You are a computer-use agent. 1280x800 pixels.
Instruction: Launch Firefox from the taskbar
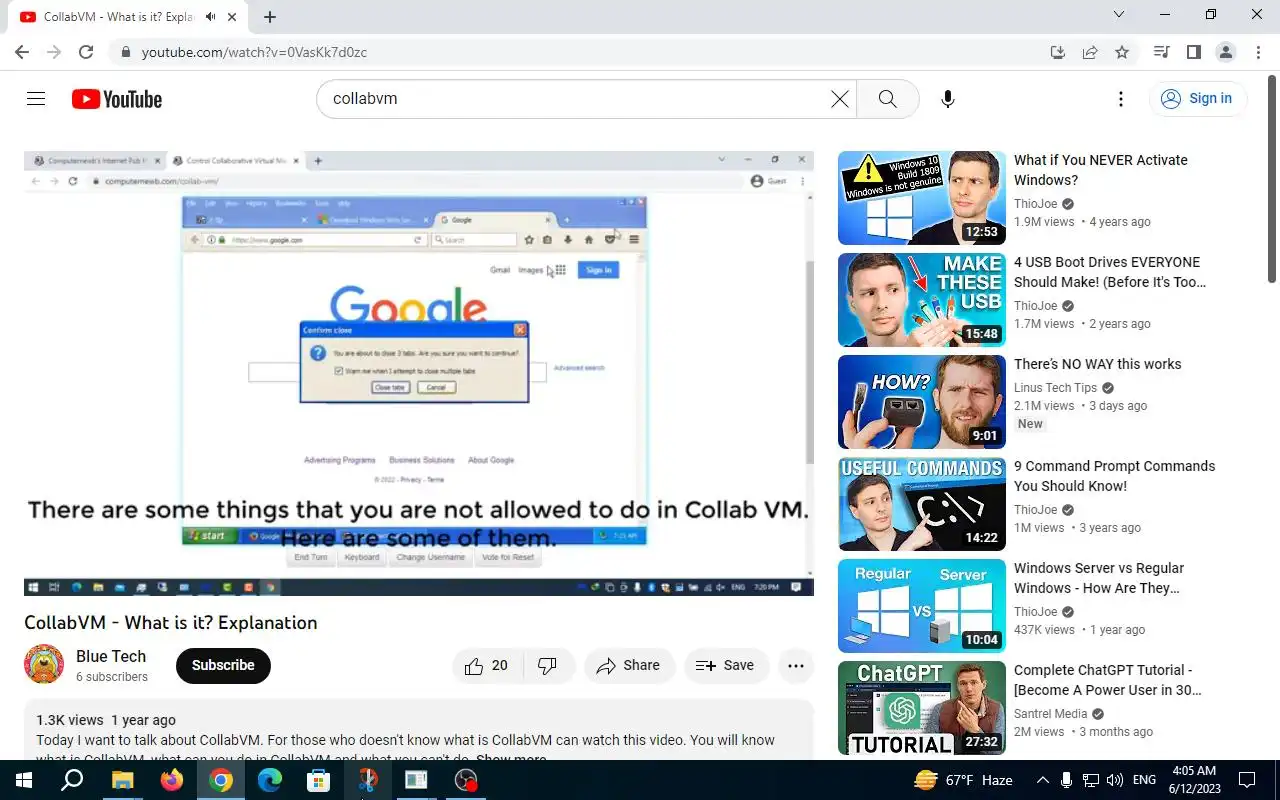[x=171, y=780]
